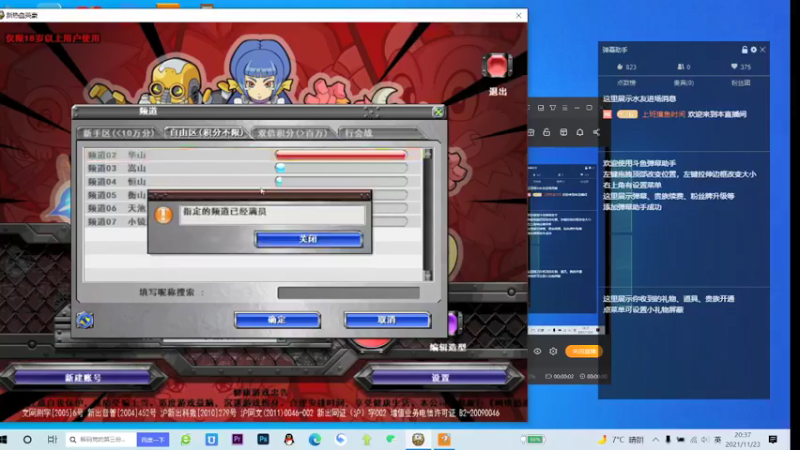Open gear settings beside orange button
Screen dimensions: 800x450
(553, 351)
